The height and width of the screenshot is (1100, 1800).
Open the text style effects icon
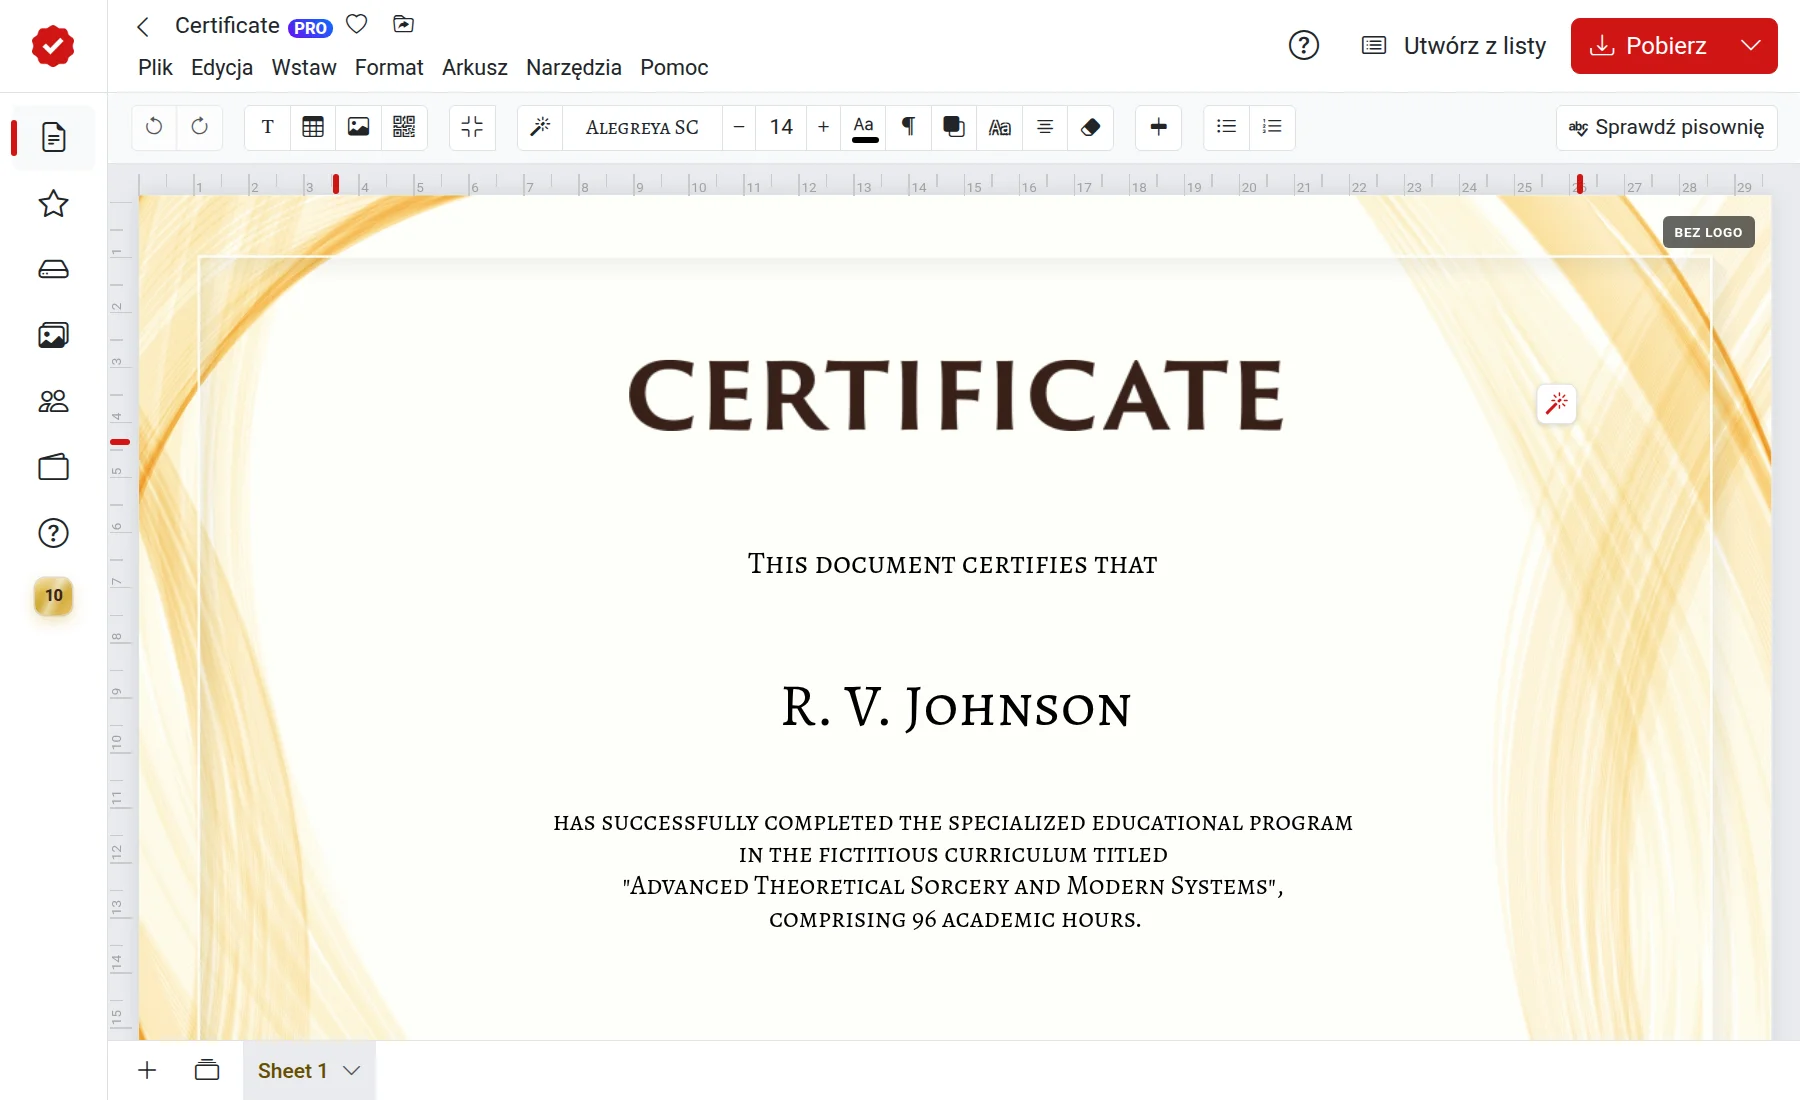[x=1000, y=127]
